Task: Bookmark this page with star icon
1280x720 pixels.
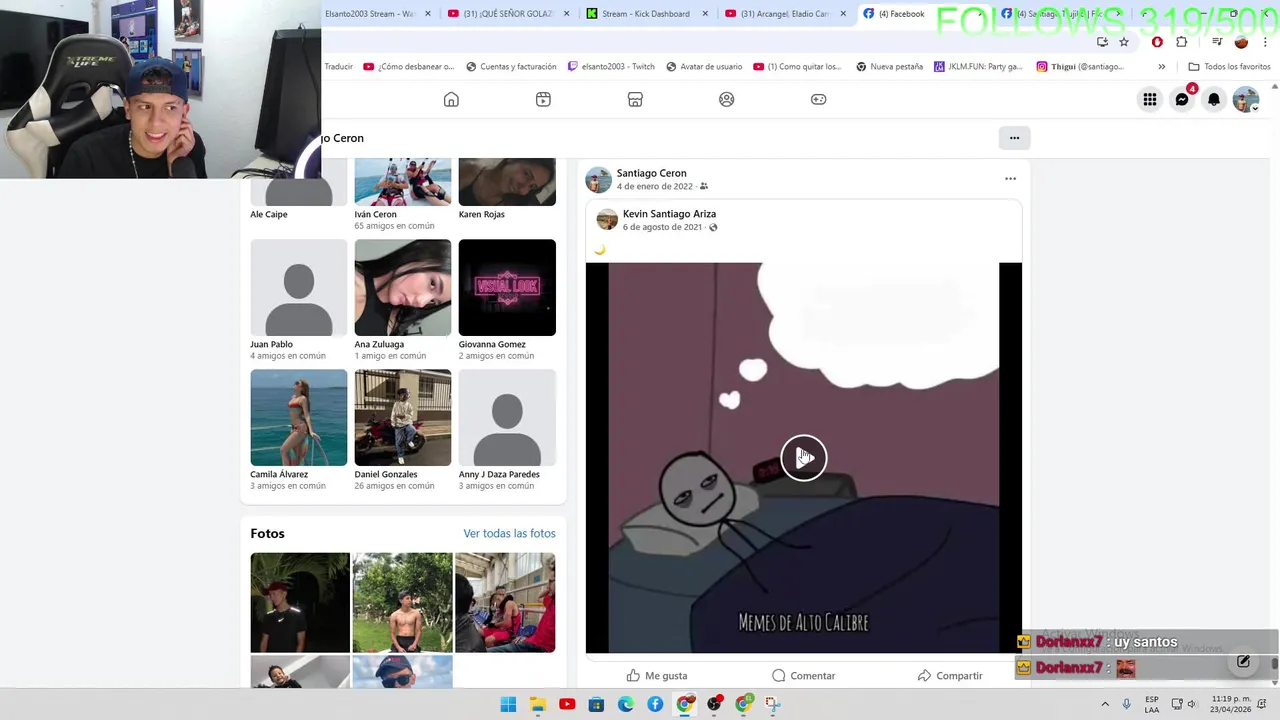Action: [1124, 42]
